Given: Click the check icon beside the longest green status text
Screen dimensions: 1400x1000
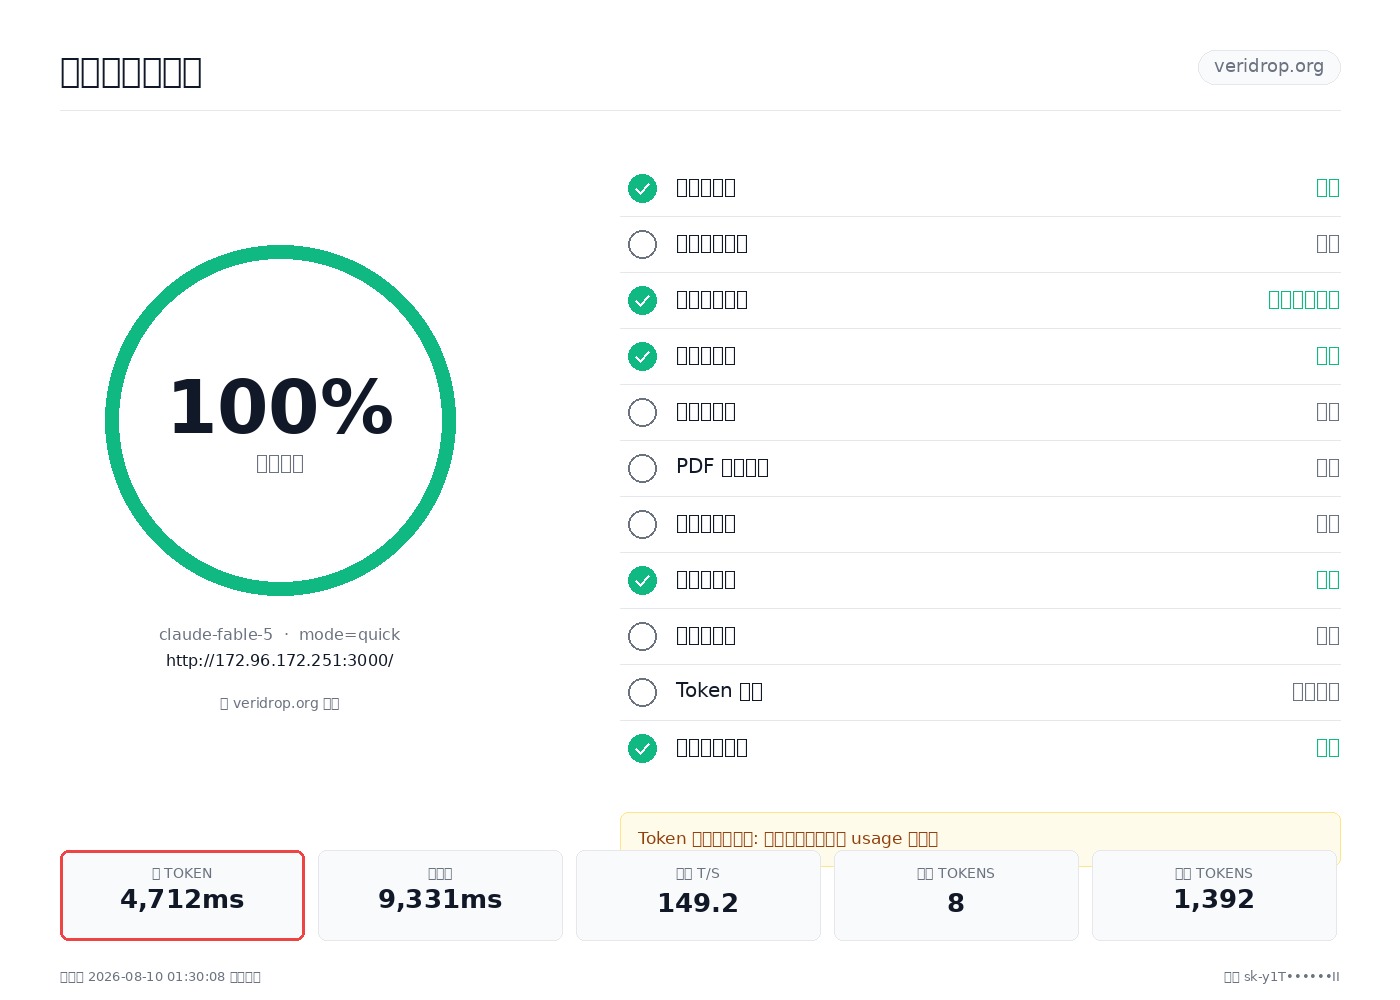Looking at the screenshot, I should [x=642, y=300].
